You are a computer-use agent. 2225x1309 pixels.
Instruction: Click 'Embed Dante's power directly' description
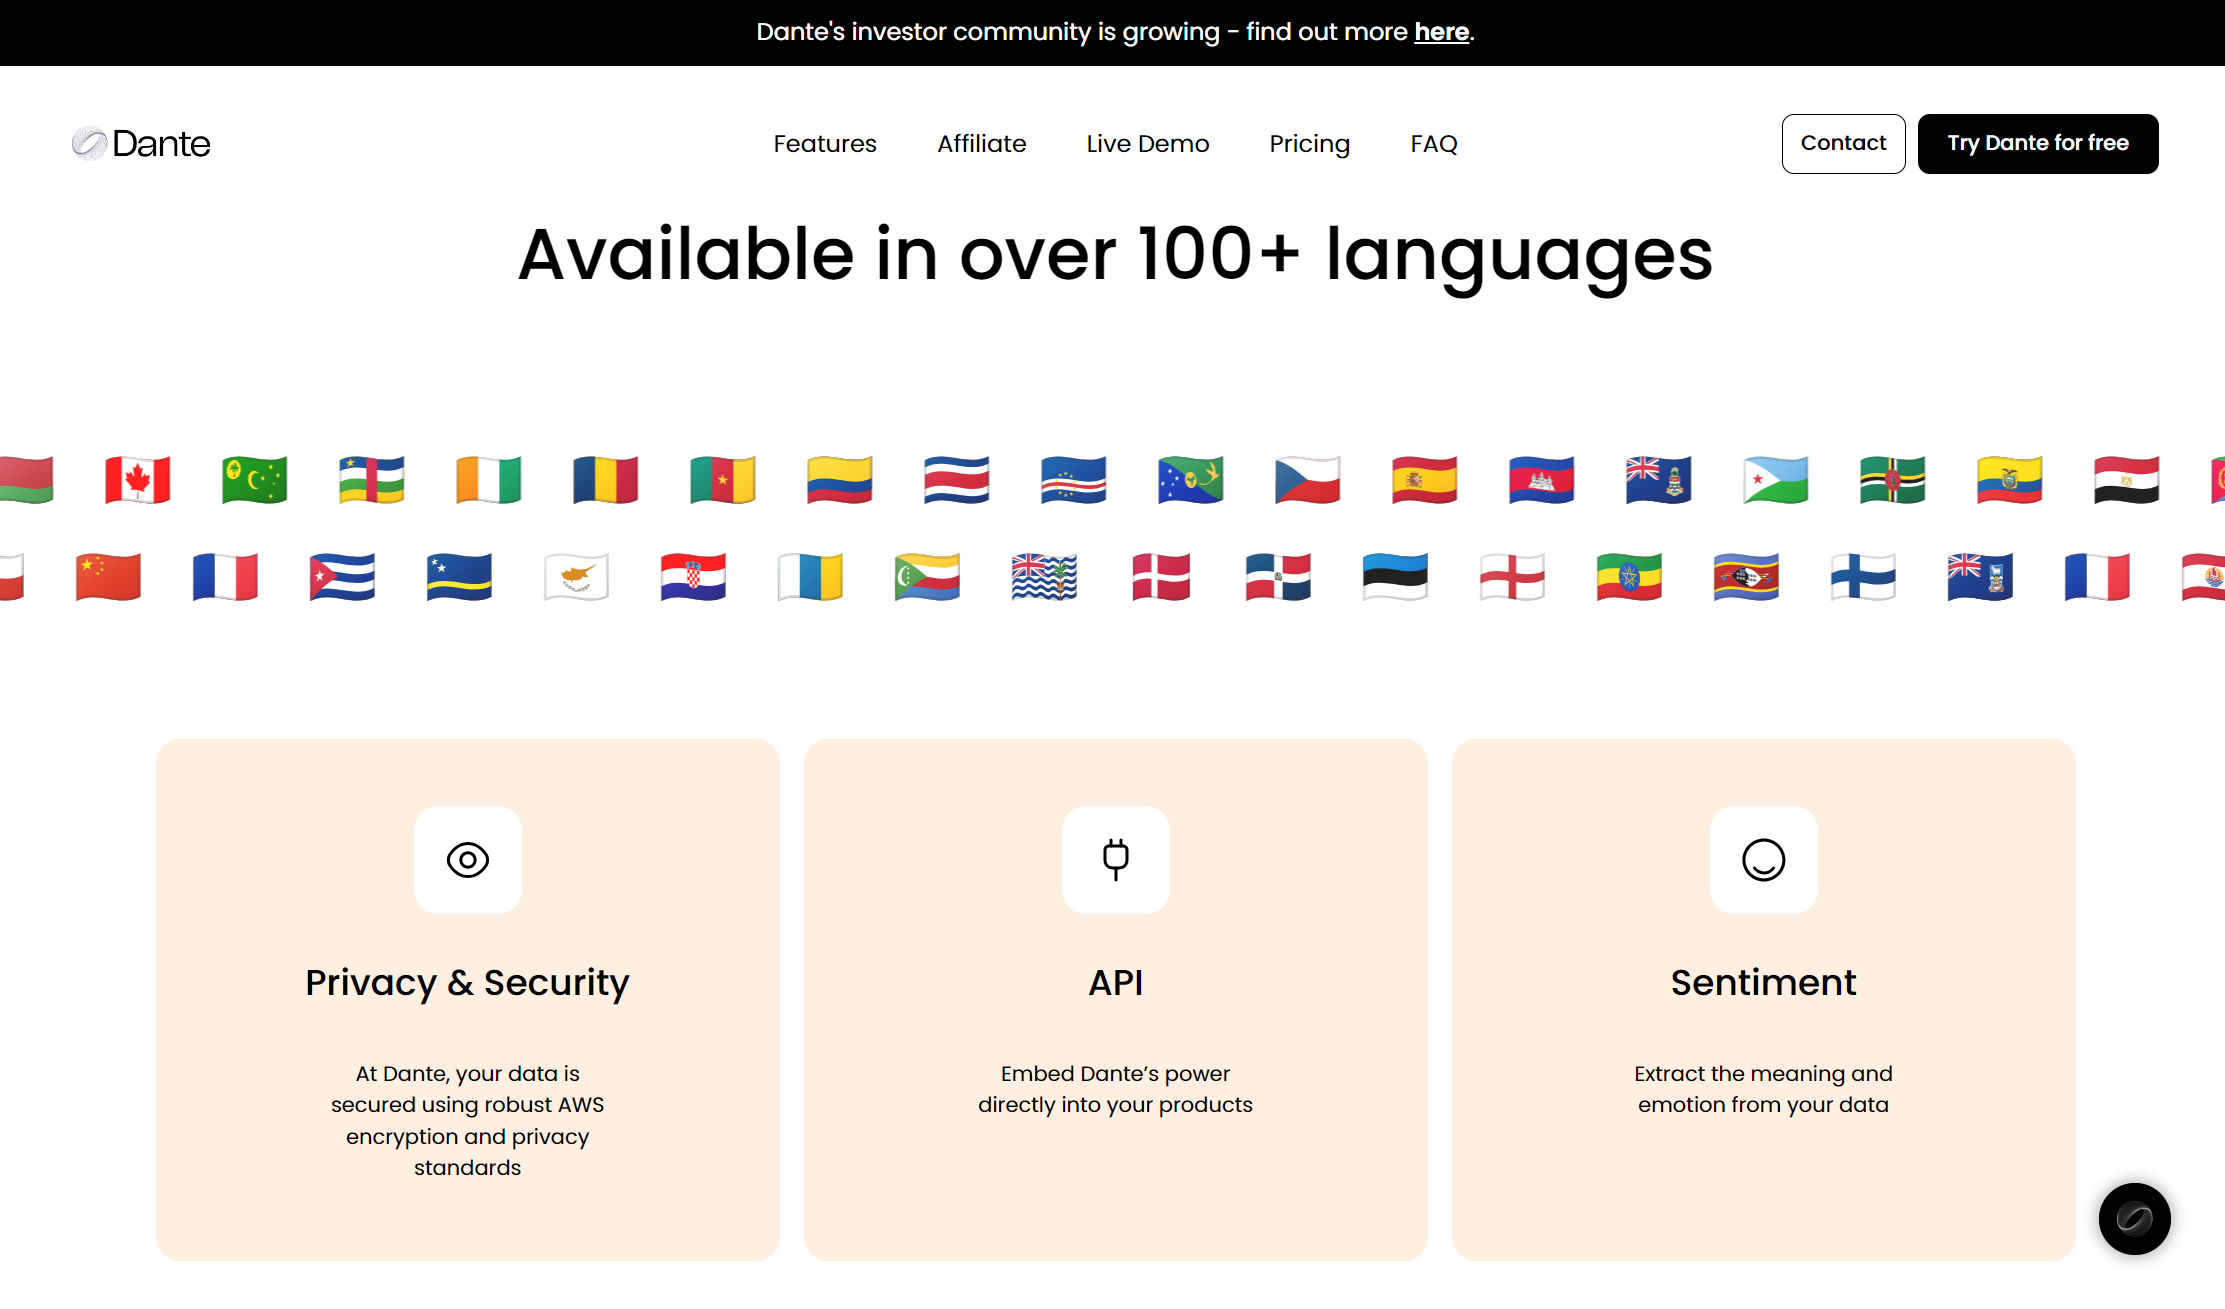coord(1116,1089)
